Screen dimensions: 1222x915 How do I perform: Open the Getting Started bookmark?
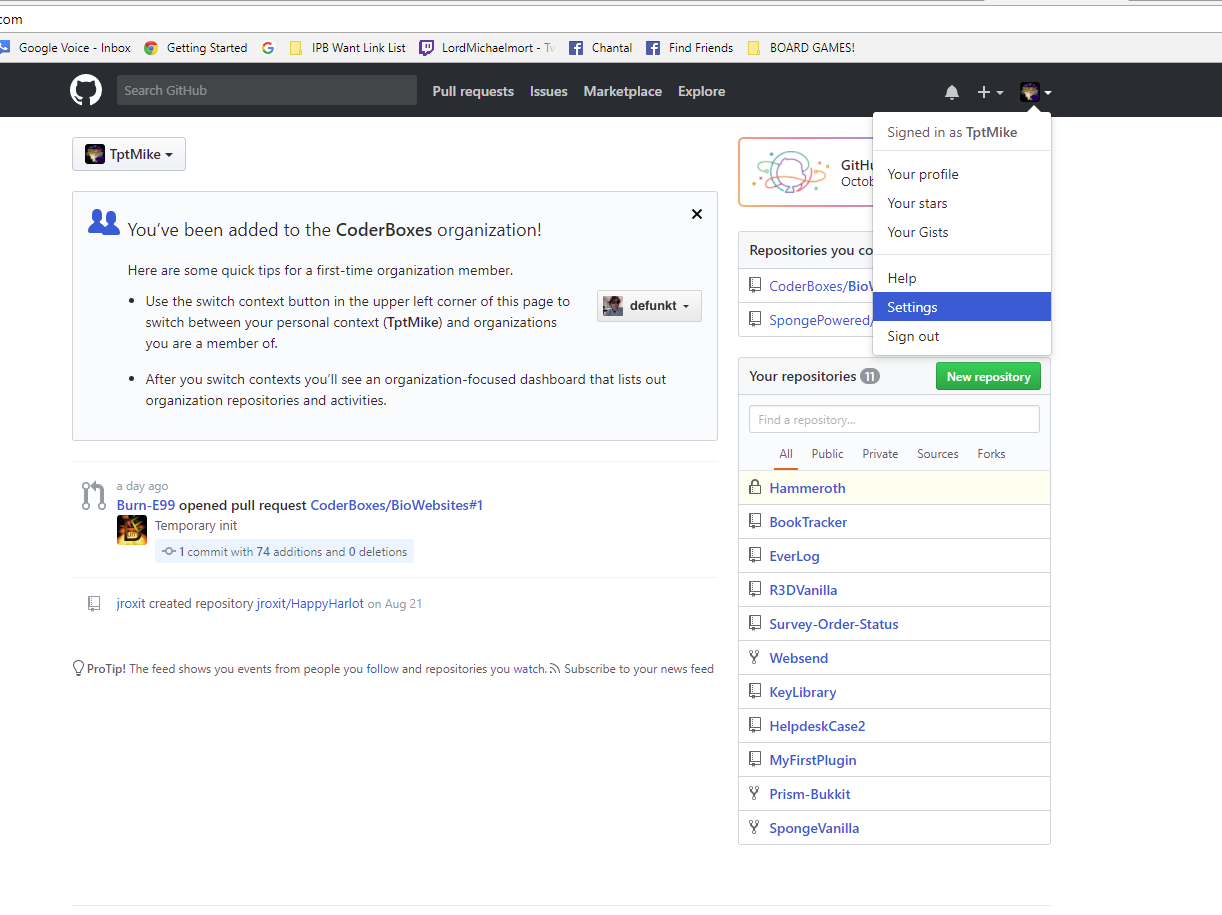pos(196,47)
